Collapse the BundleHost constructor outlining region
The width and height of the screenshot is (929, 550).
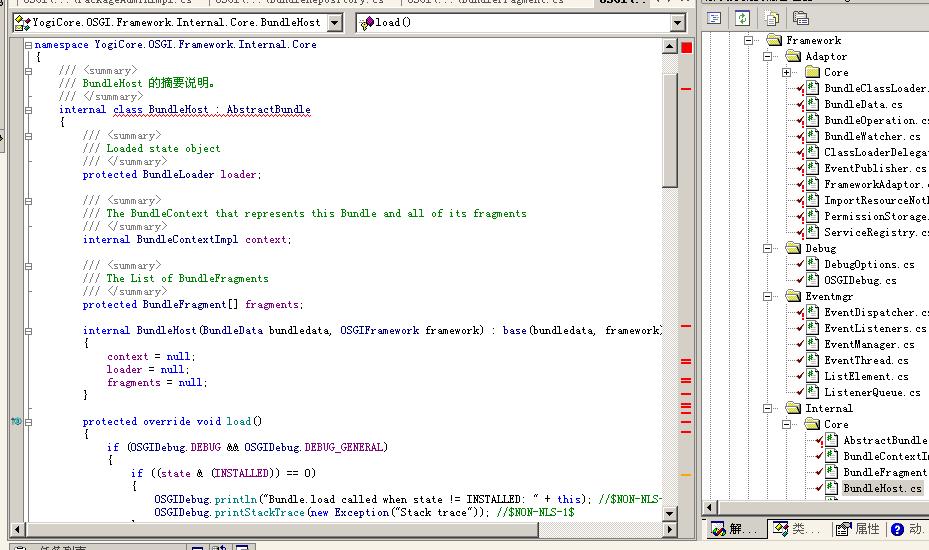pos(28,331)
